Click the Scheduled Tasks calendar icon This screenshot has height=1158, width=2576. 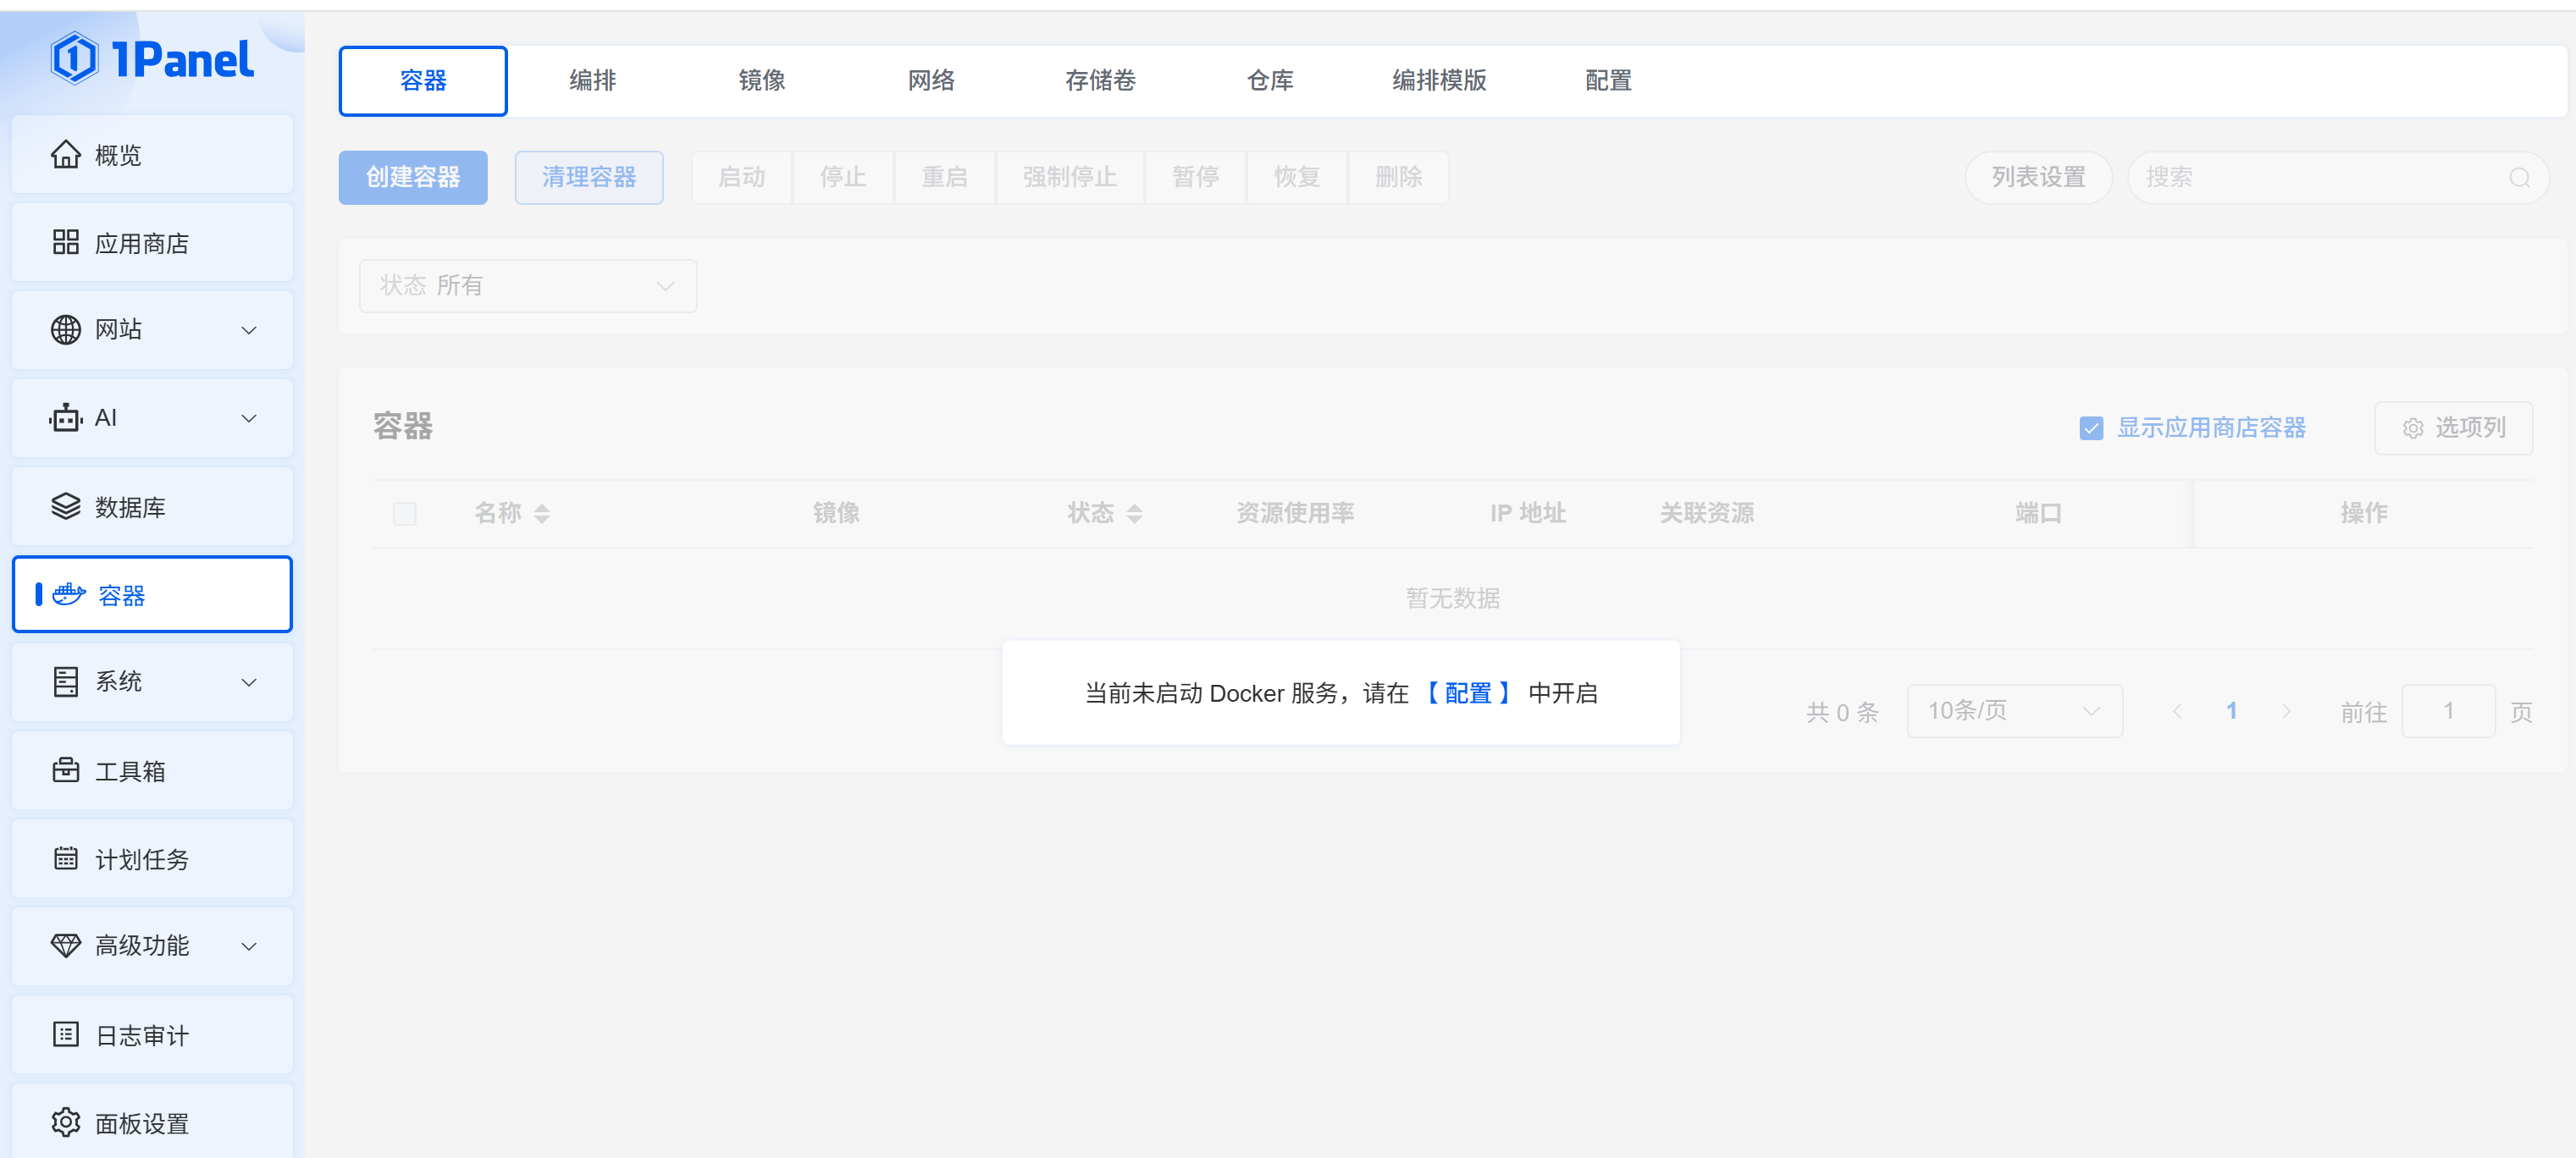pos(66,858)
